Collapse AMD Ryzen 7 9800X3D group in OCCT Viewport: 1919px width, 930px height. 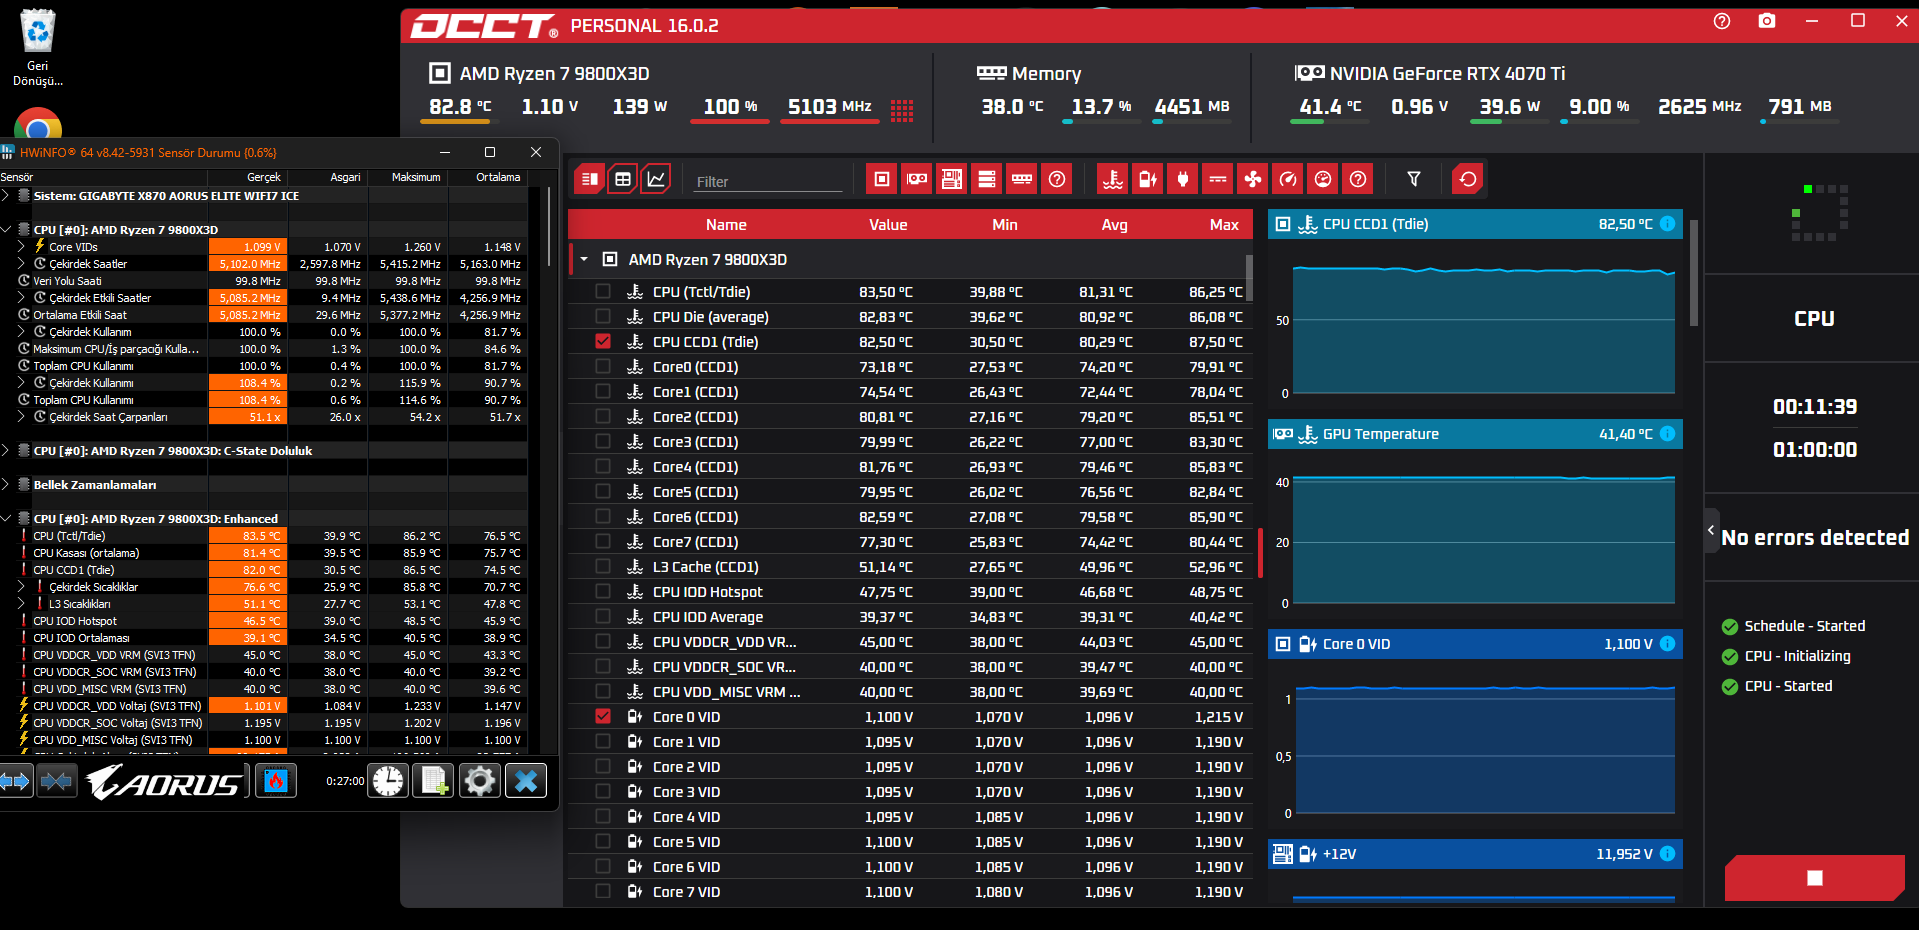(584, 259)
